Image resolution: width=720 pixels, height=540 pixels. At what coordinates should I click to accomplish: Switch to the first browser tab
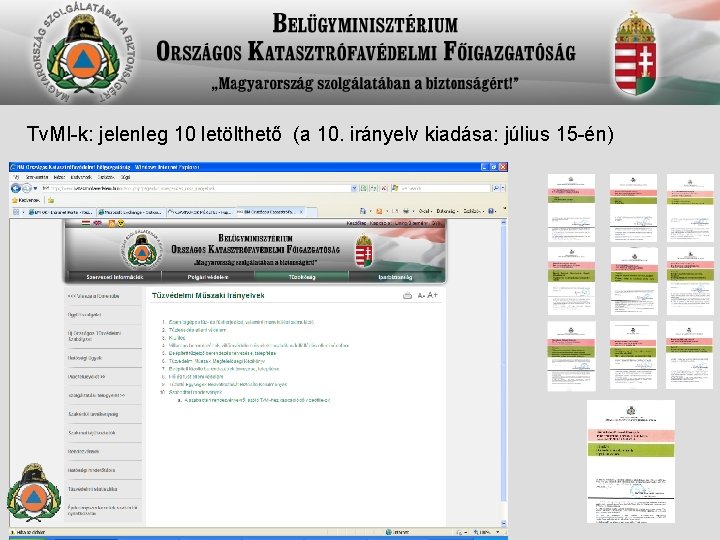[x=61, y=212]
